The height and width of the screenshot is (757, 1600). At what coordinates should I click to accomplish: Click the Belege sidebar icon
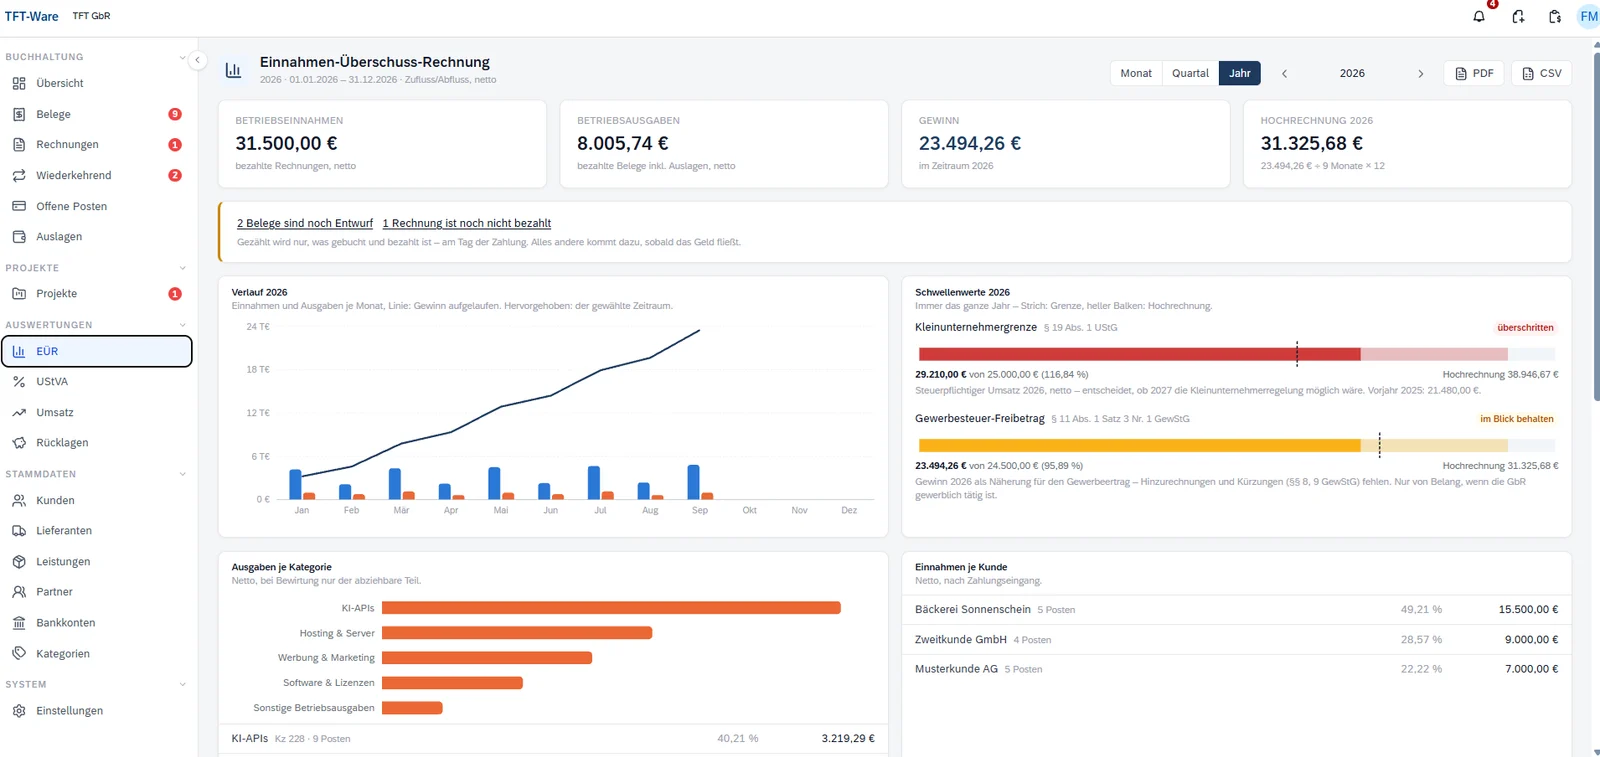click(x=19, y=114)
